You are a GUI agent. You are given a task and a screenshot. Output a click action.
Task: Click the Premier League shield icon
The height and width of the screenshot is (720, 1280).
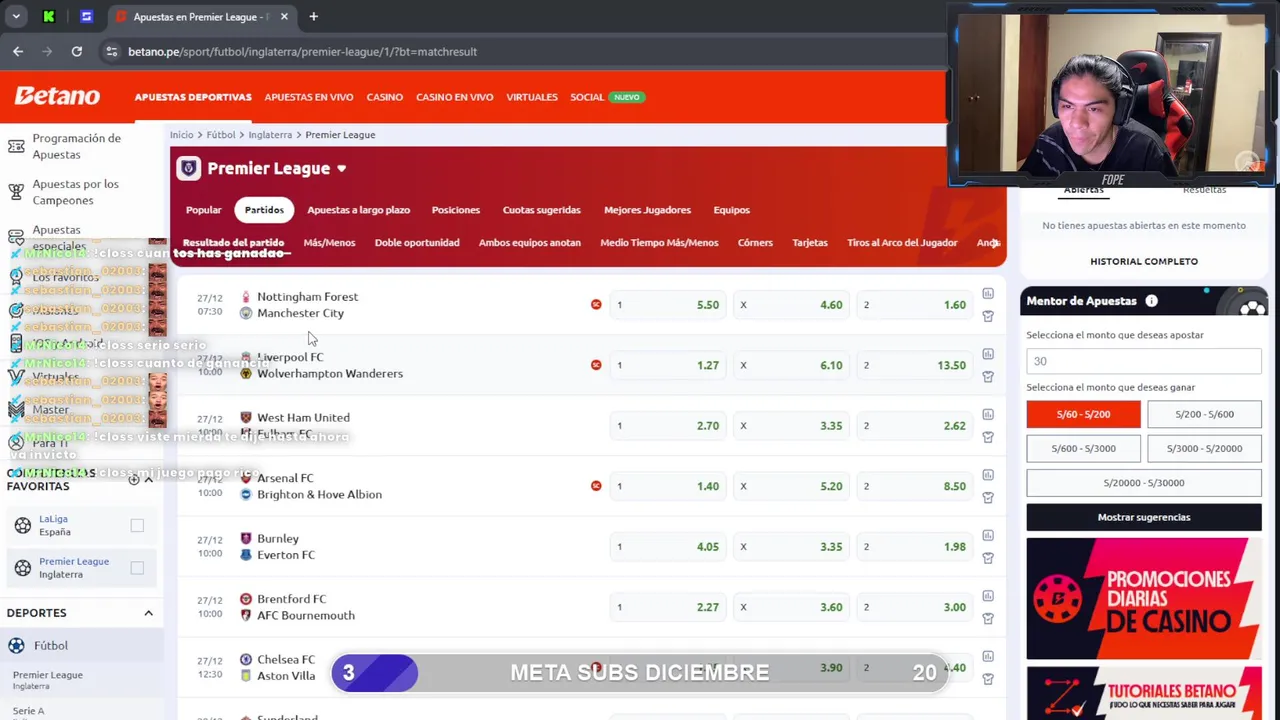tap(188, 168)
